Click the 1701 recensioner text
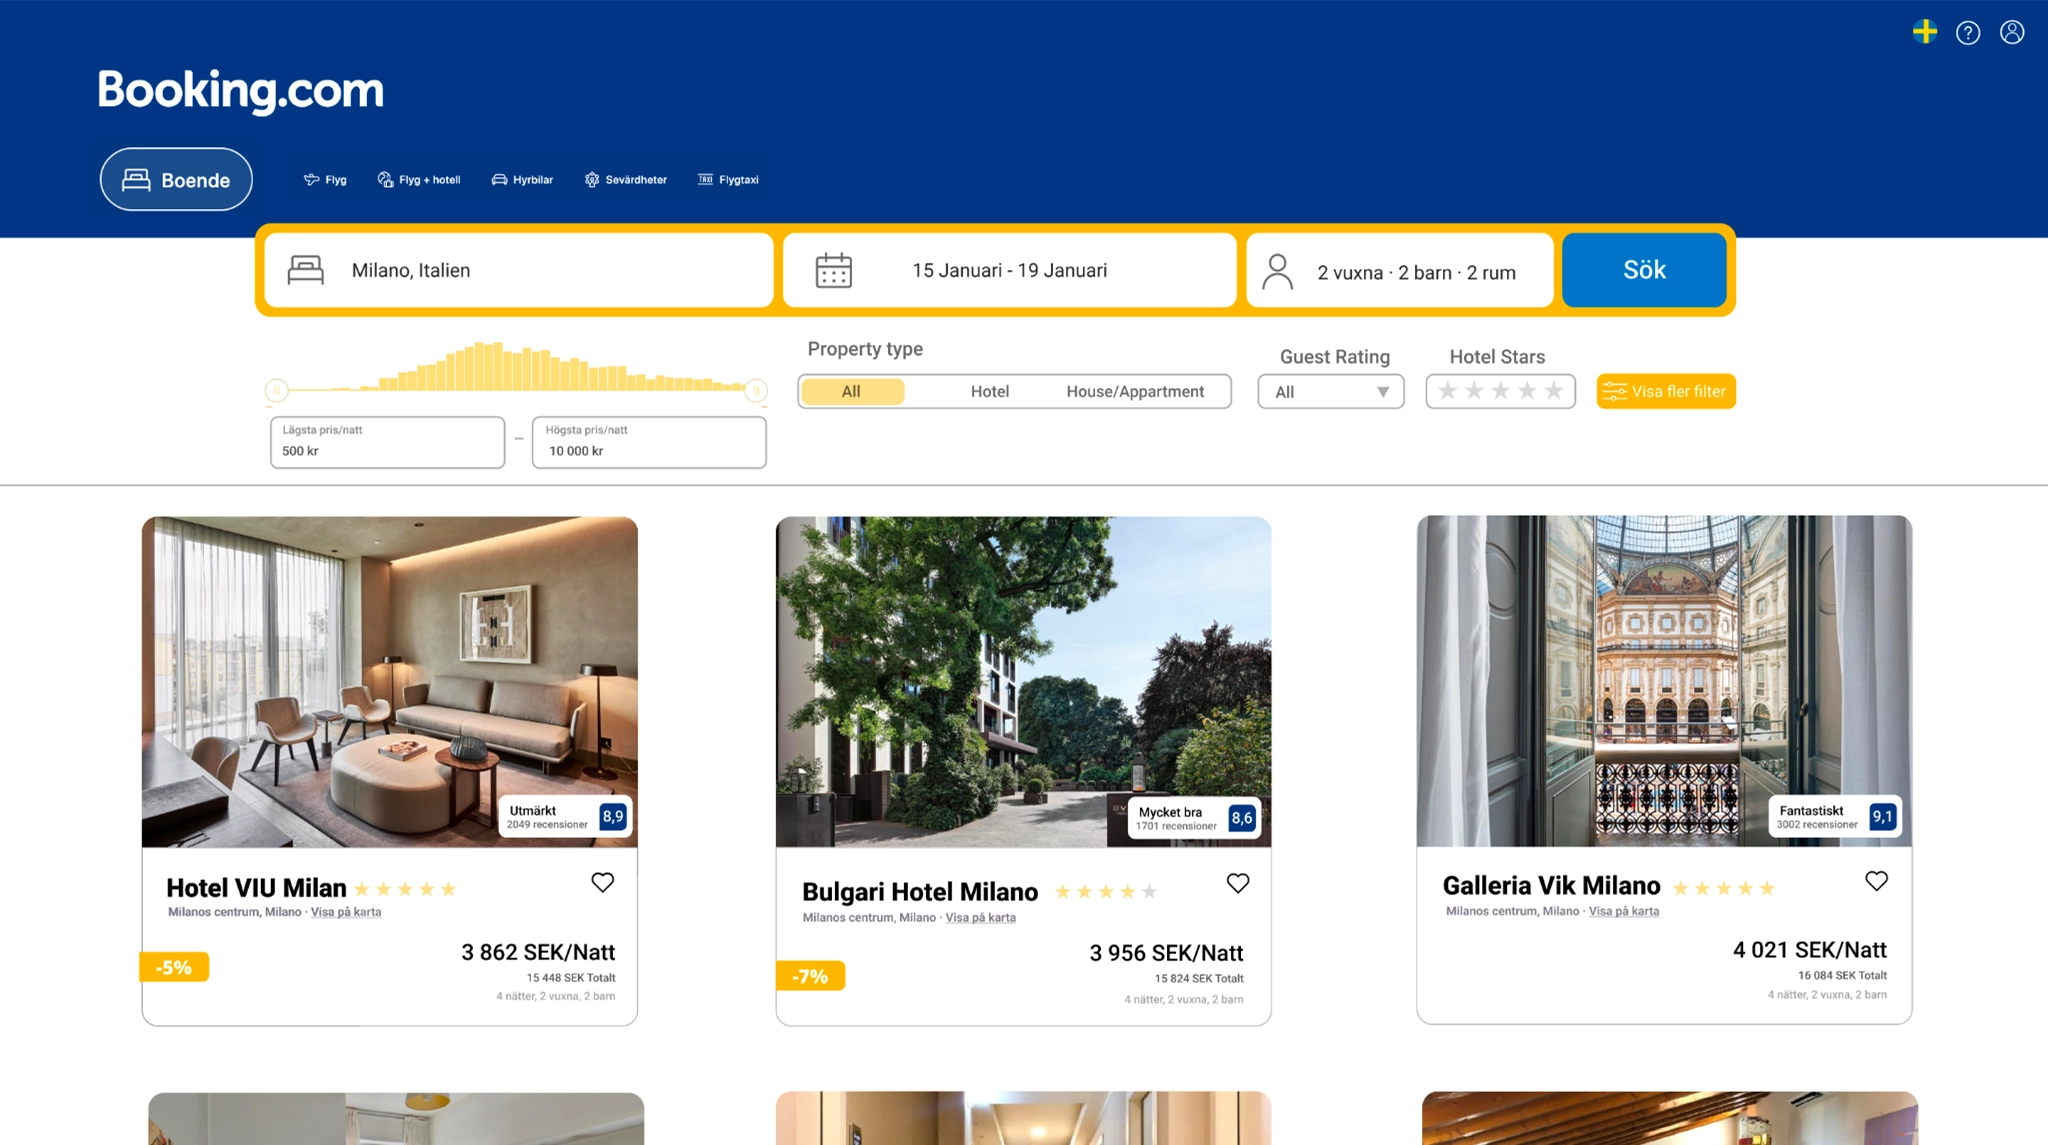 pyautogui.click(x=1176, y=826)
